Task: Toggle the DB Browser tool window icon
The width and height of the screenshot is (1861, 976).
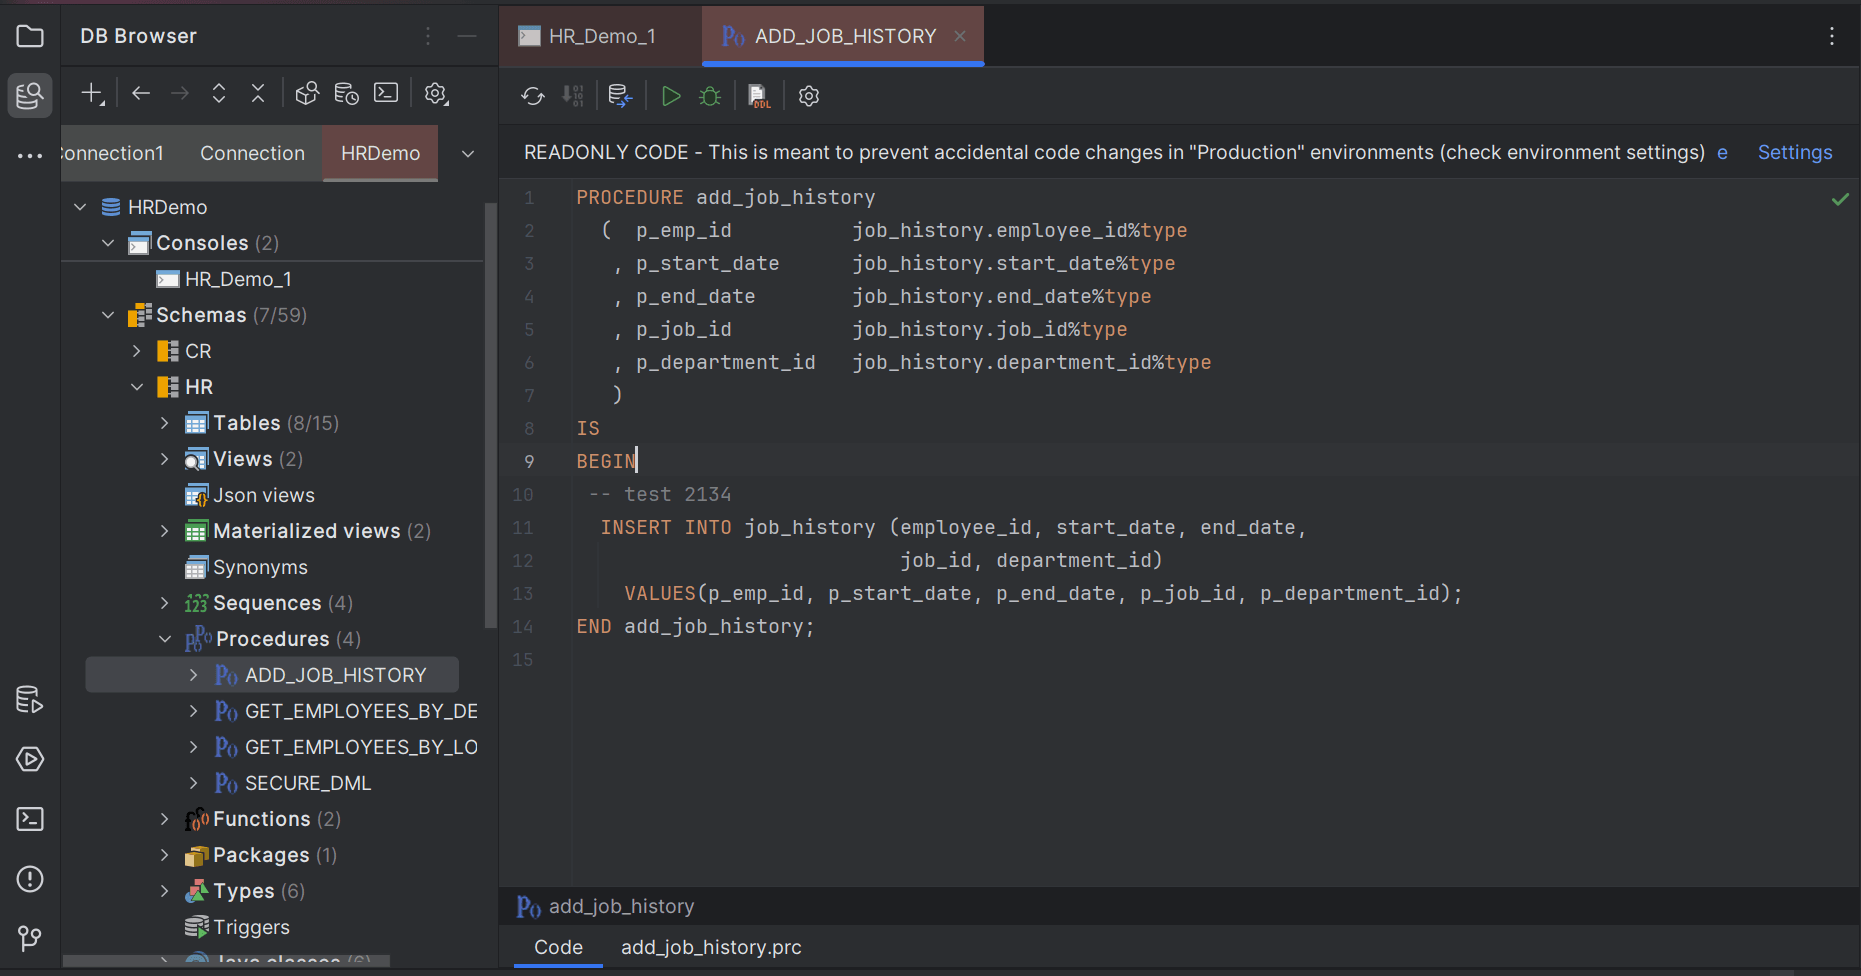Action: pyautogui.click(x=30, y=96)
